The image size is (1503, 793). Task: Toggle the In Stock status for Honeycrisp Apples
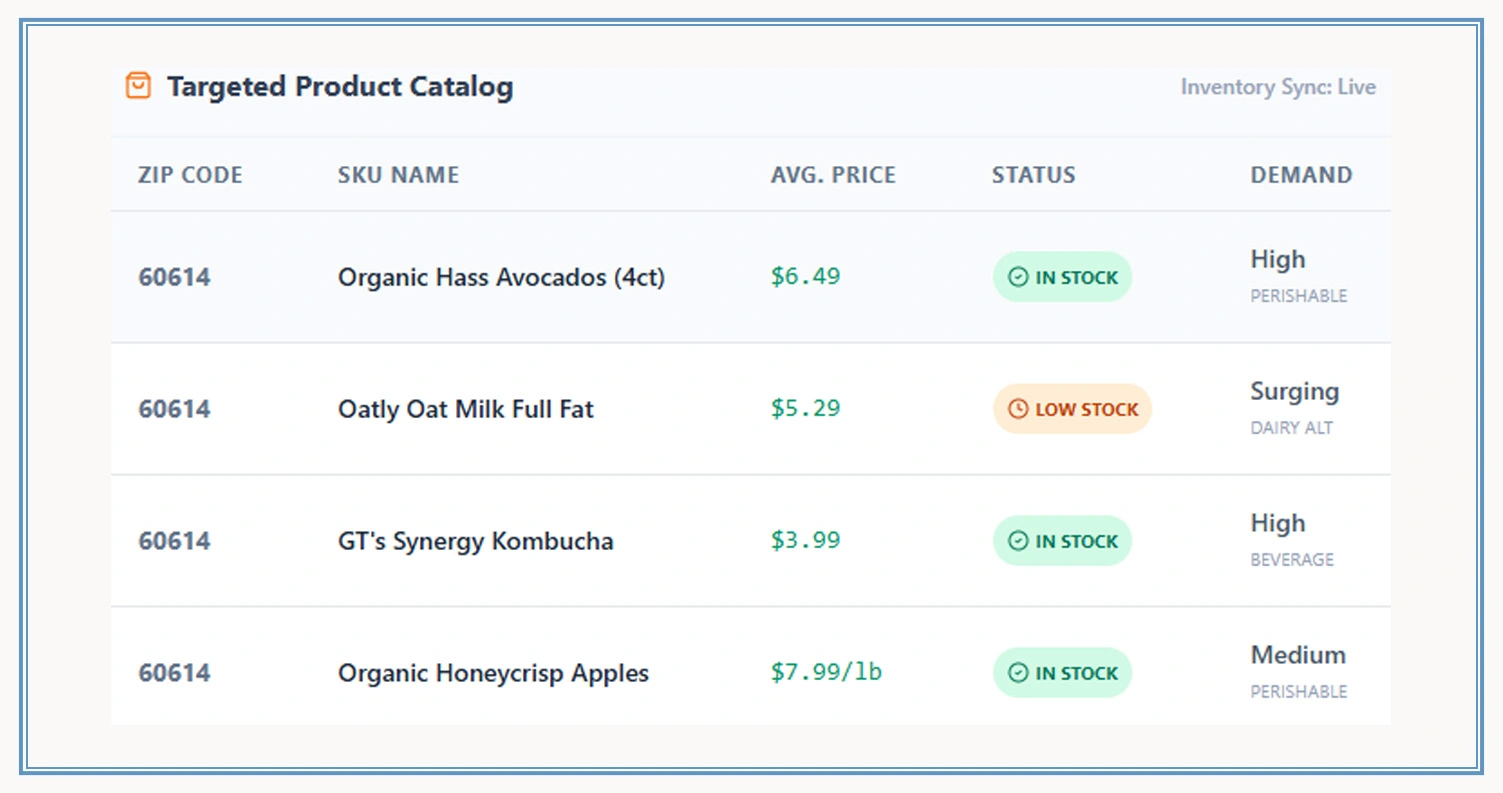coord(1062,673)
